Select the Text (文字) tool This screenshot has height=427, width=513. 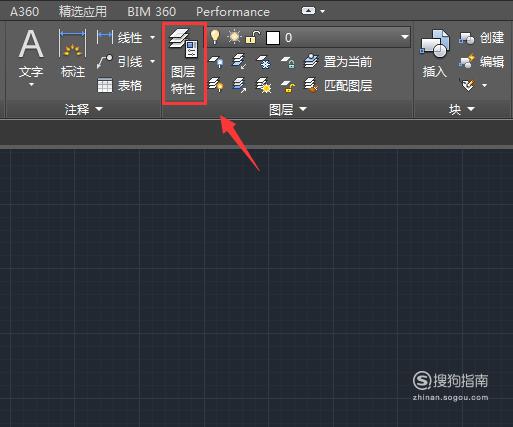point(31,53)
